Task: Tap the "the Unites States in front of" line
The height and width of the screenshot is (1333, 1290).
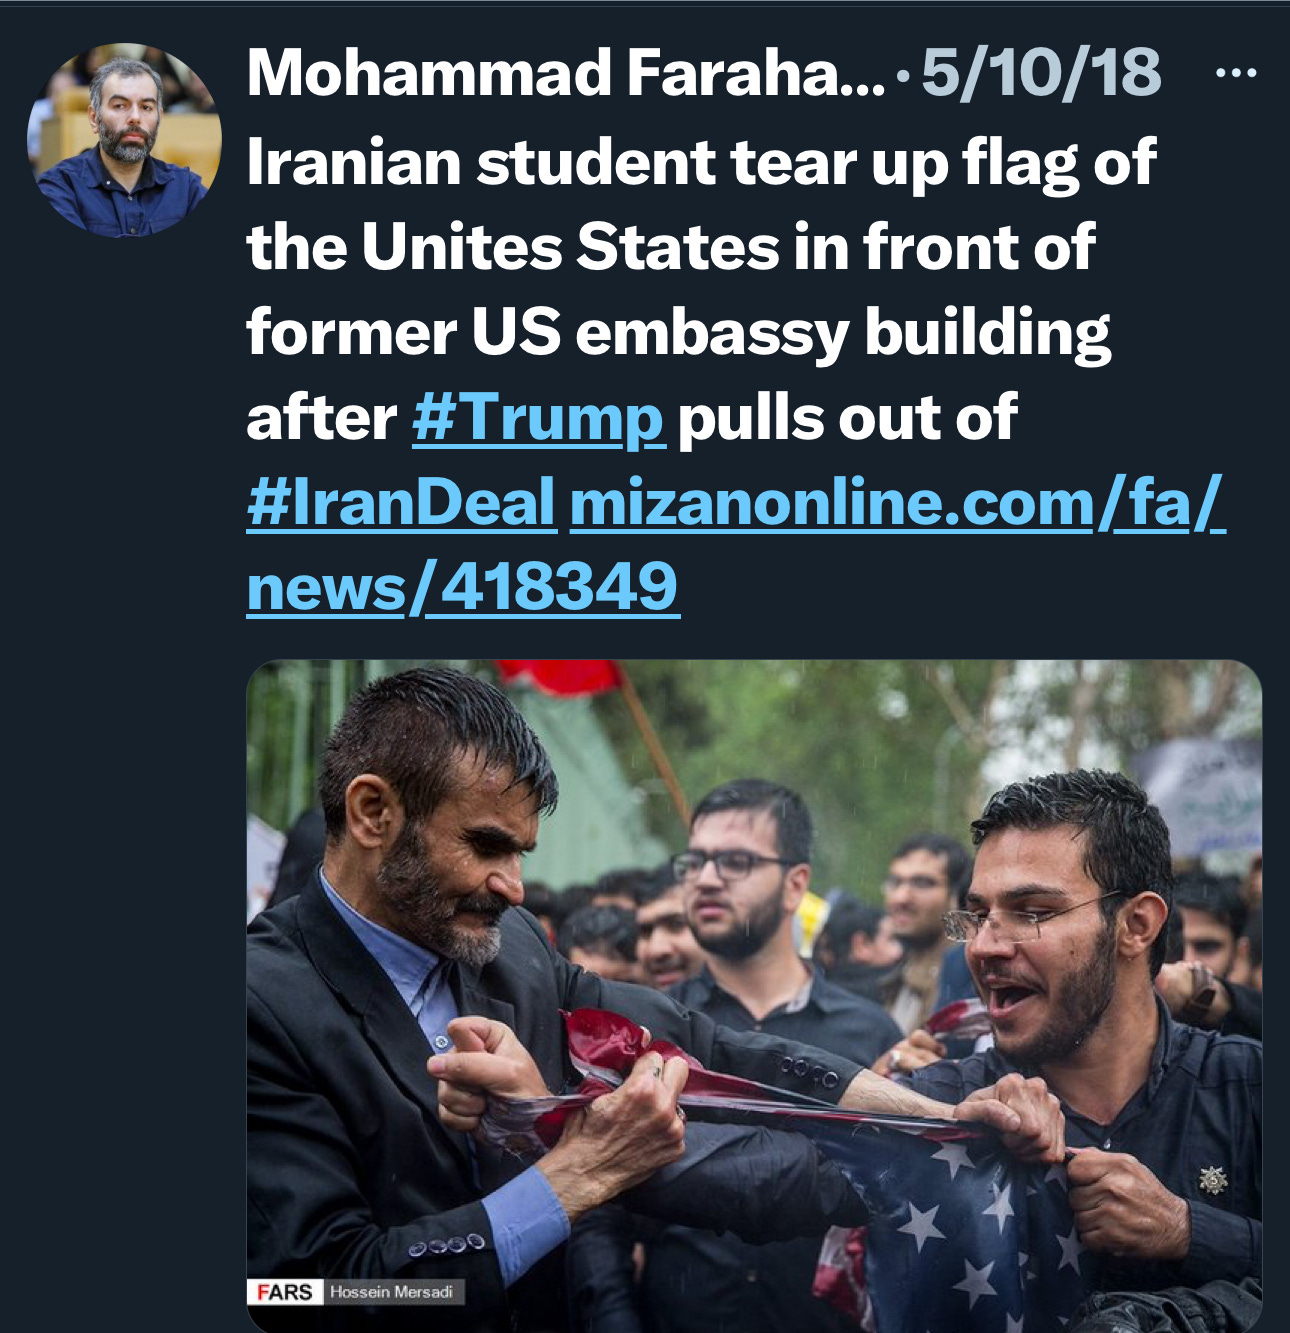Action: pos(671,247)
